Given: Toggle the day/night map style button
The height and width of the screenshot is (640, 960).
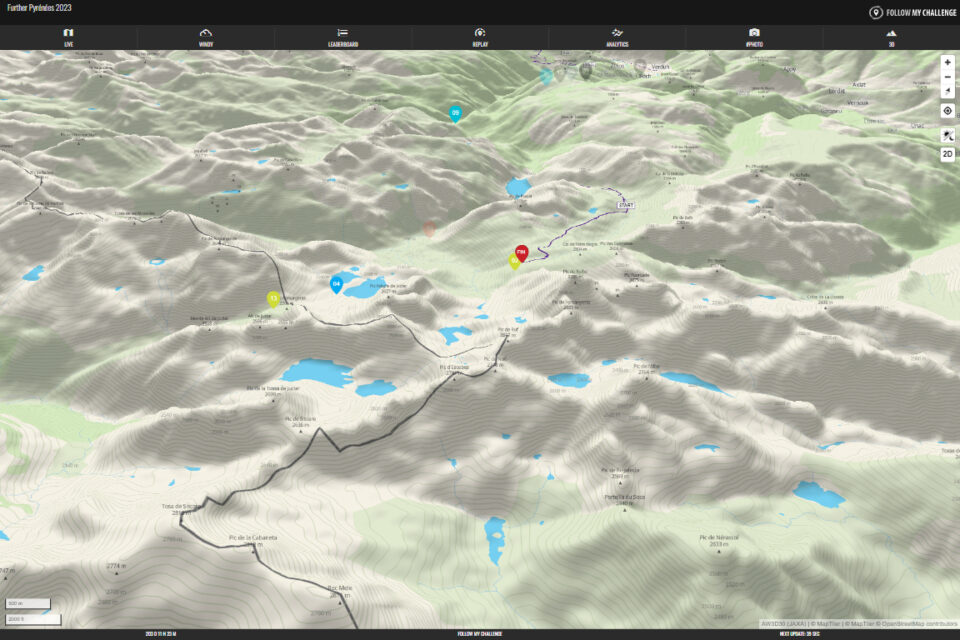Looking at the screenshot, I should click(x=947, y=135).
